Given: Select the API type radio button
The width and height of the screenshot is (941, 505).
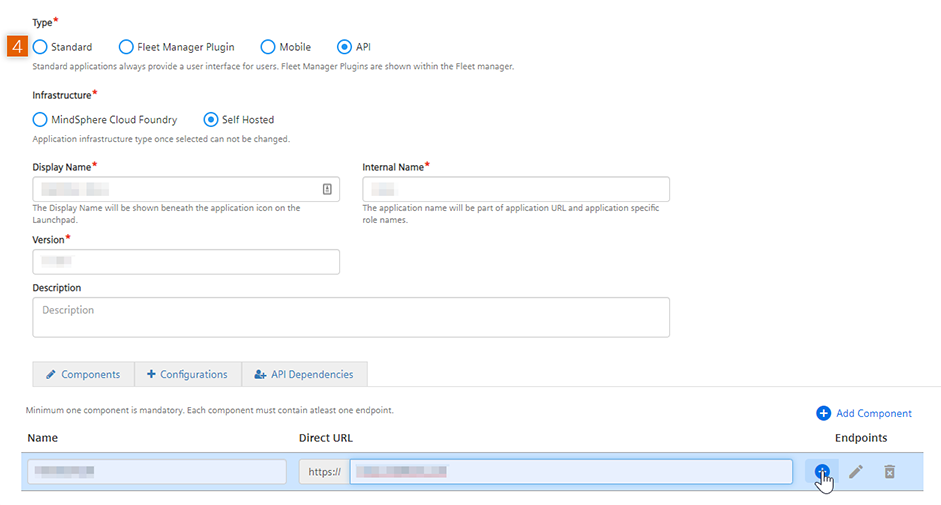Looking at the screenshot, I should click(x=344, y=47).
